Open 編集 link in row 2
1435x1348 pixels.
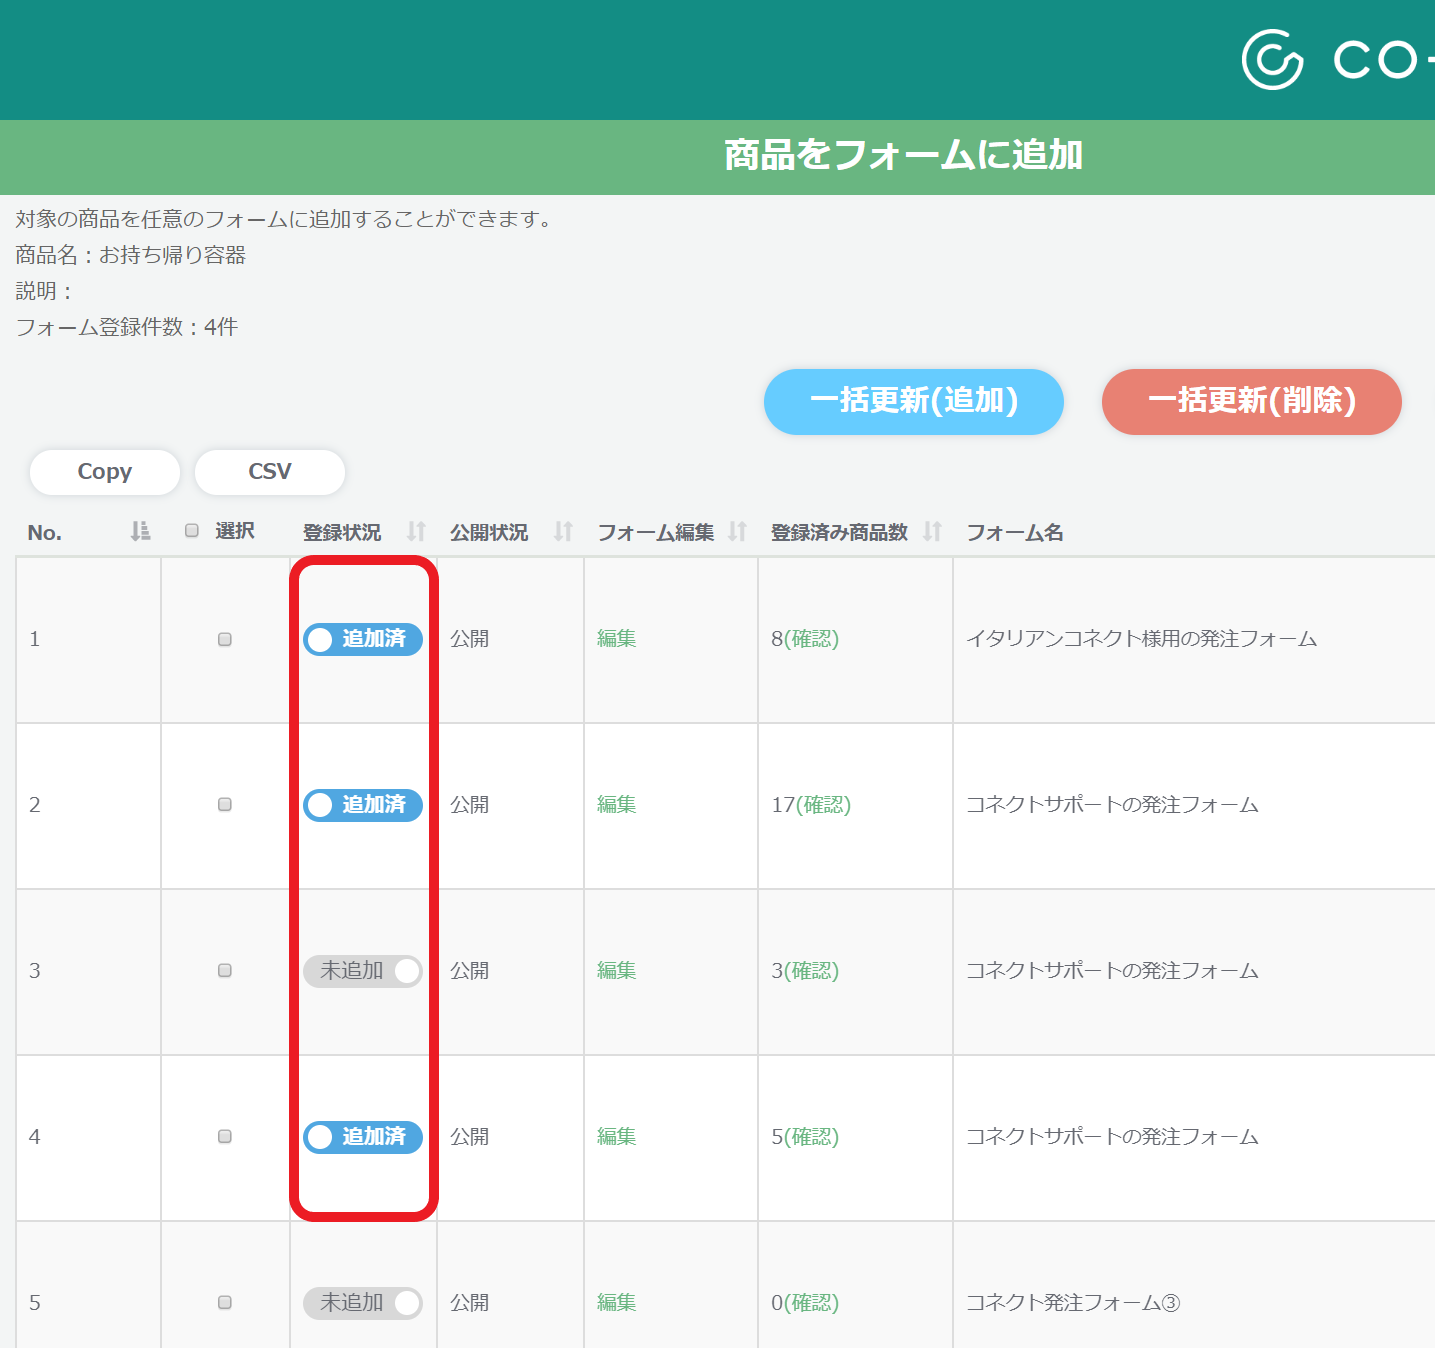(x=617, y=805)
